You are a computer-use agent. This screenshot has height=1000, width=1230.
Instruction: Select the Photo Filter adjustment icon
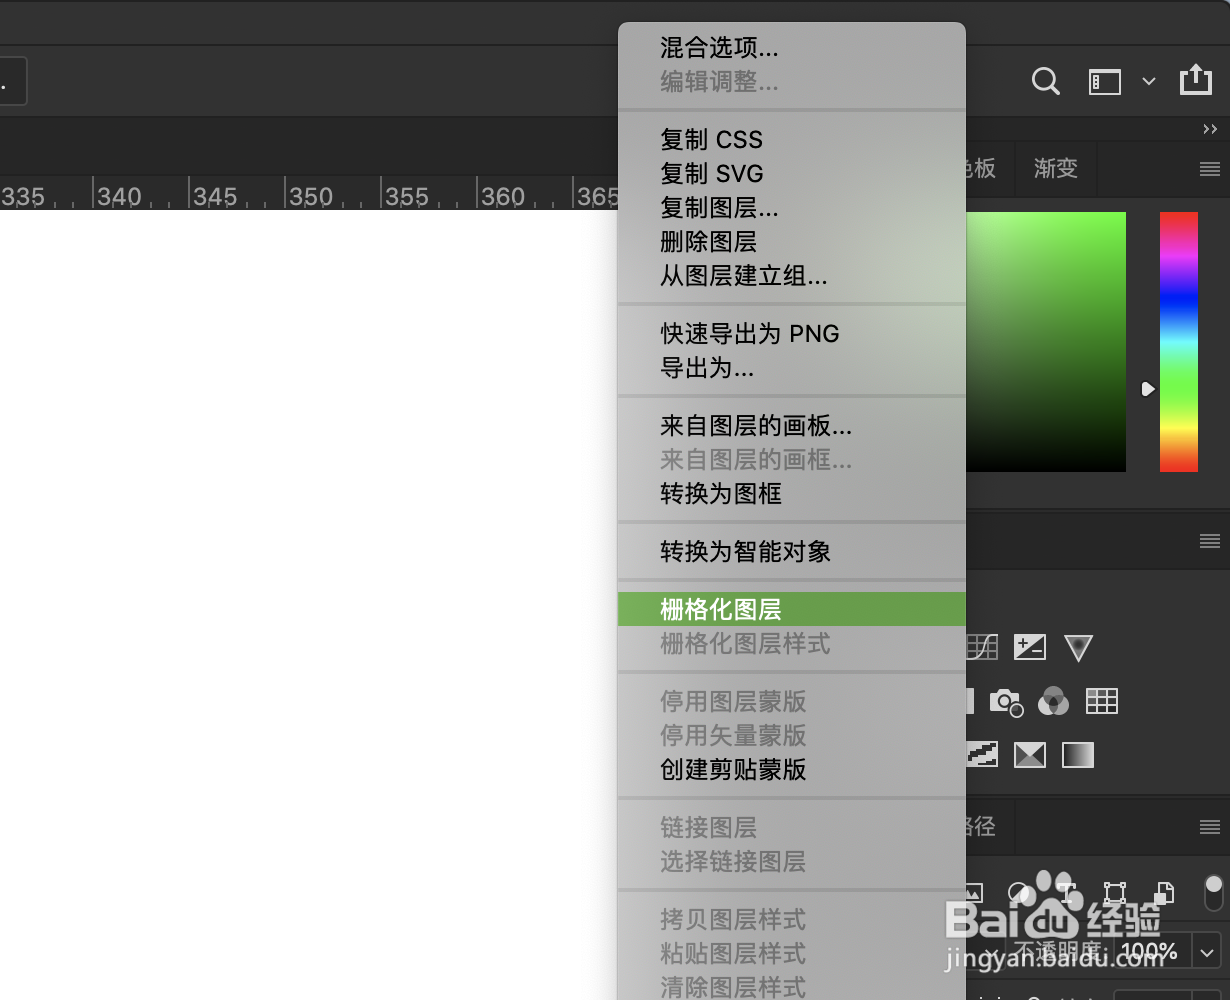click(x=1007, y=701)
